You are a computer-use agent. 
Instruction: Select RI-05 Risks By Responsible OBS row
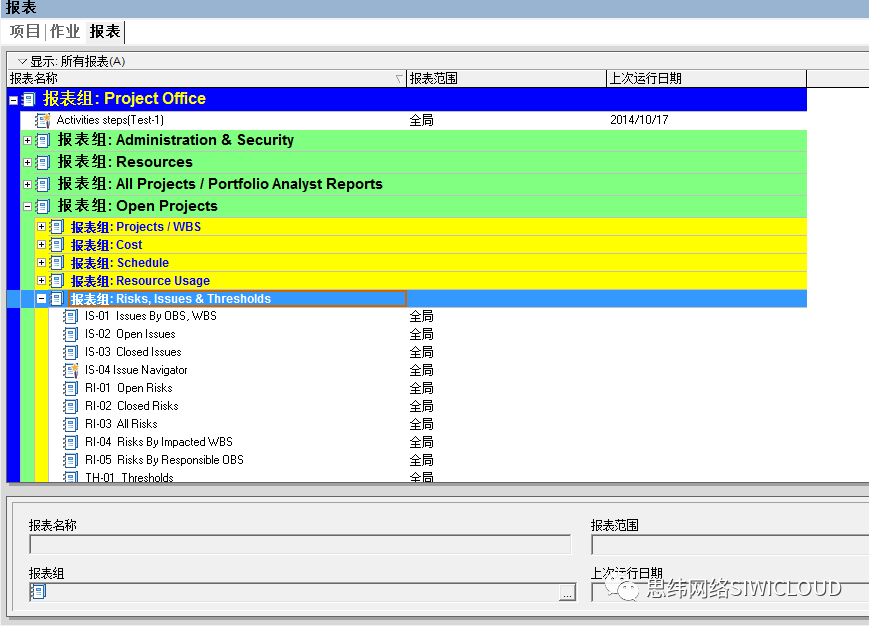point(427,460)
